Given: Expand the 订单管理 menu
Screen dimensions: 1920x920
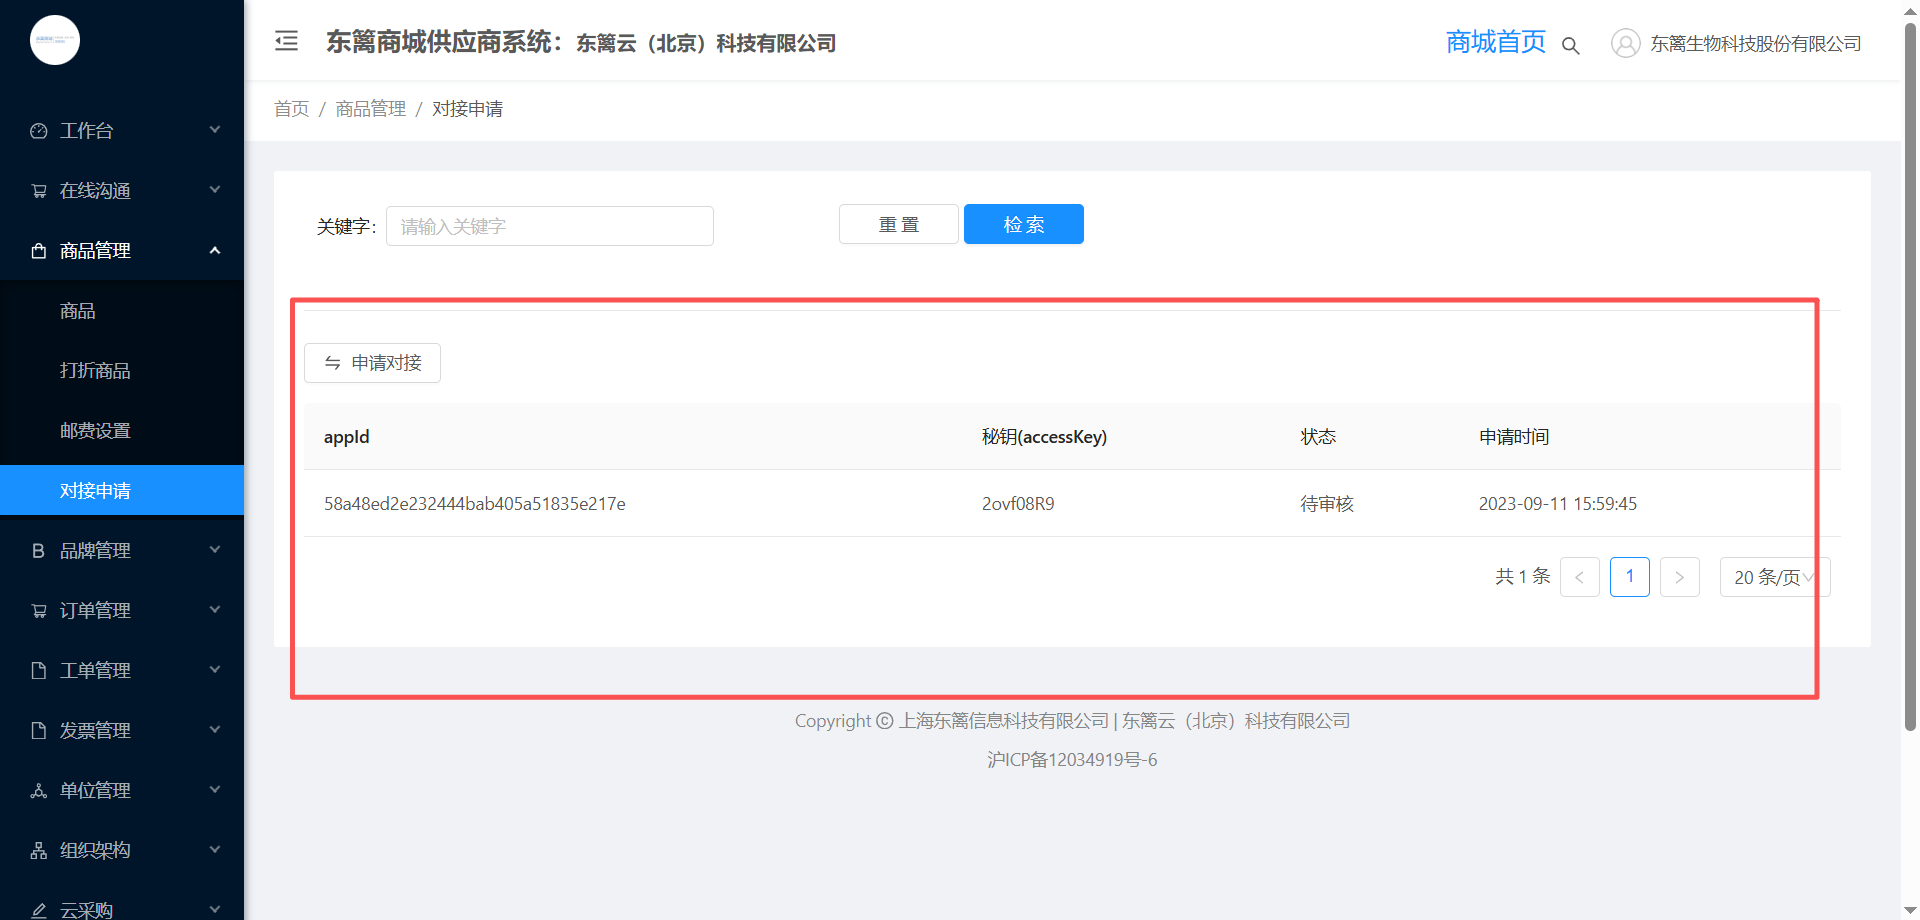Looking at the screenshot, I should 122,610.
